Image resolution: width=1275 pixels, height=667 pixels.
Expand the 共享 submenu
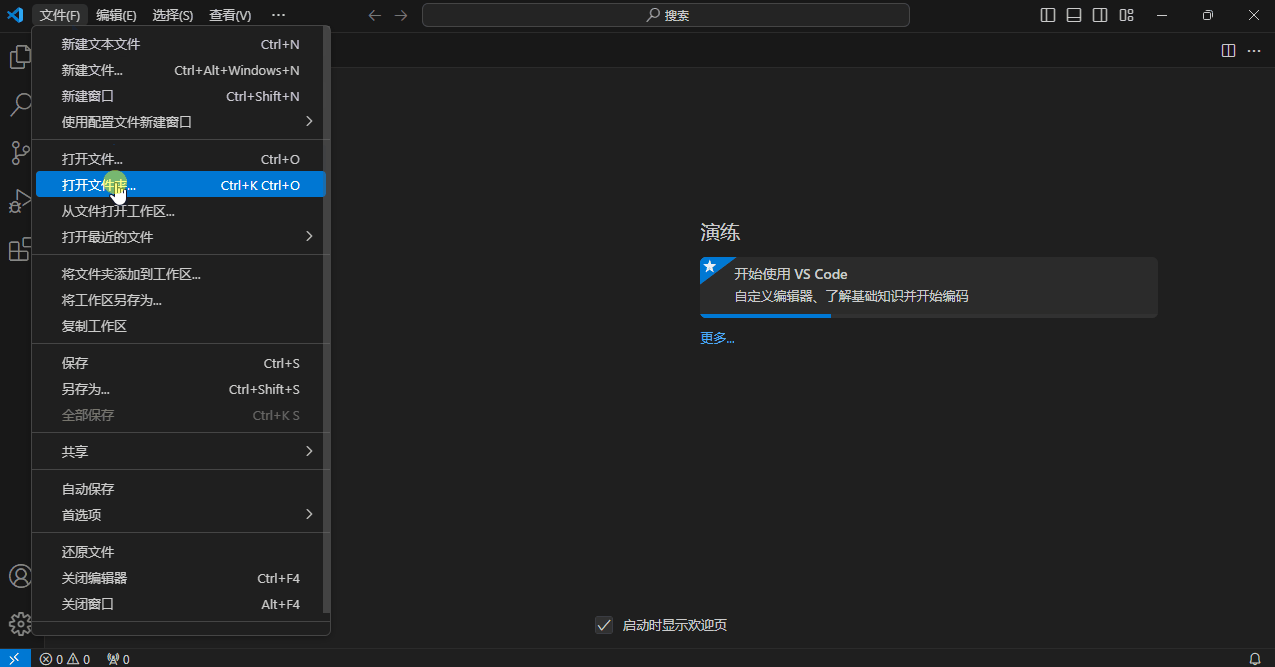178,451
